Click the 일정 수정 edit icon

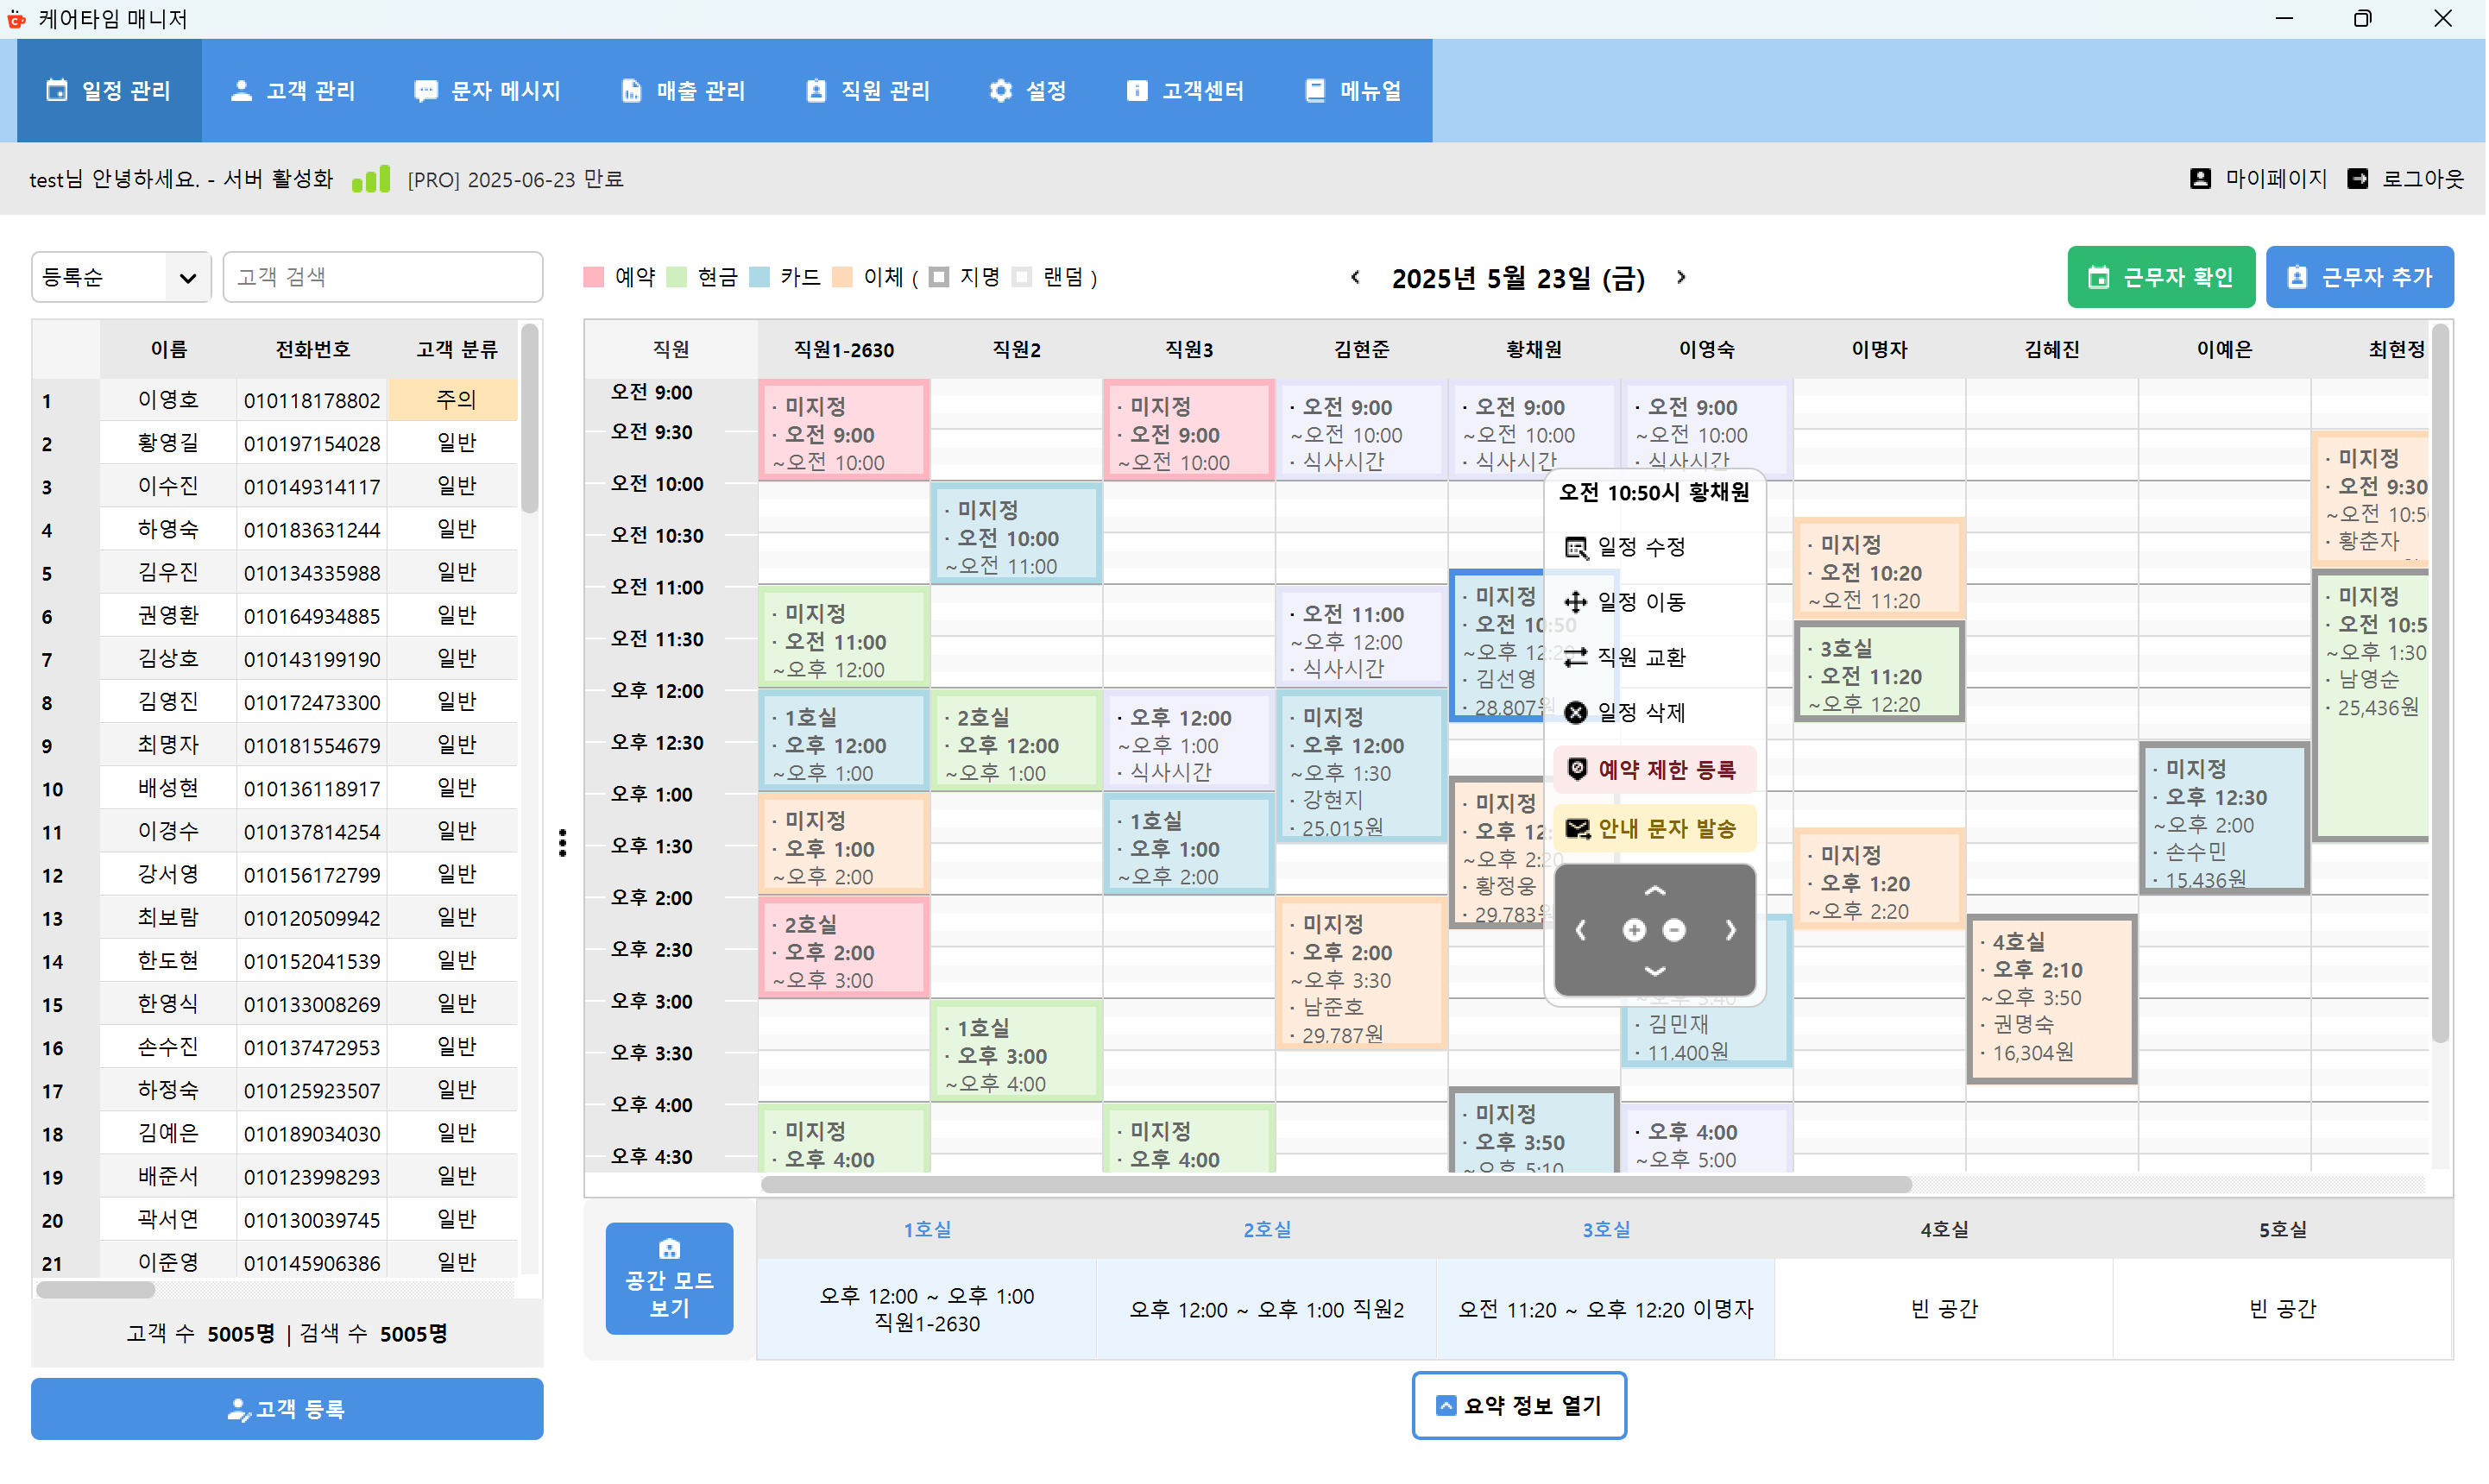pyautogui.click(x=1576, y=548)
